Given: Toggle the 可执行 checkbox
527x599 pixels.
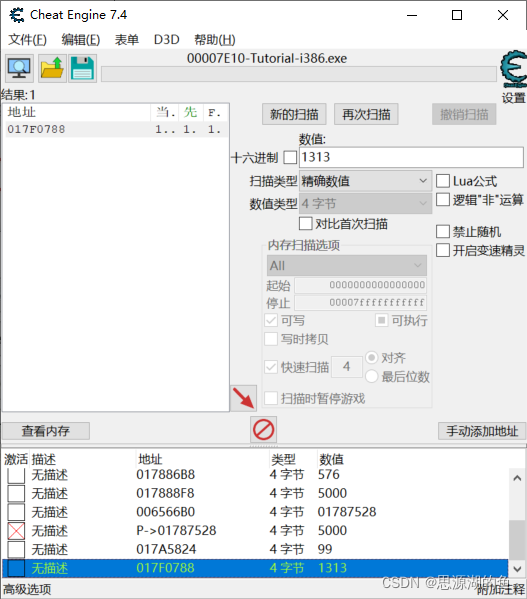Looking at the screenshot, I should coord(382,320).
